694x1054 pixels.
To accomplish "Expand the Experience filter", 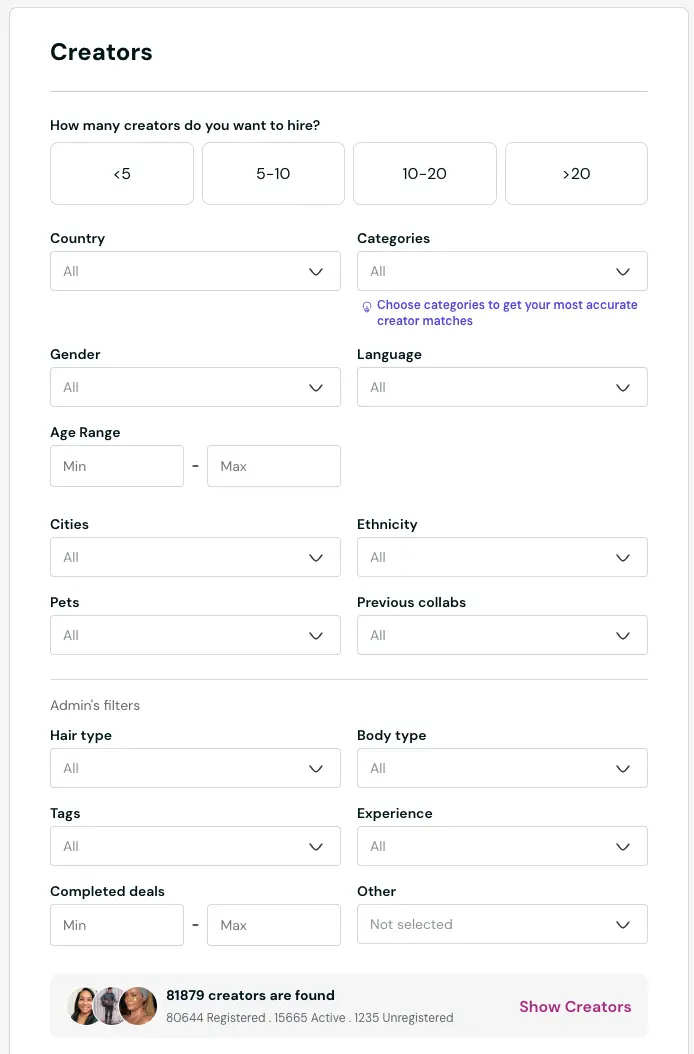I will click(x=502, y=846).
